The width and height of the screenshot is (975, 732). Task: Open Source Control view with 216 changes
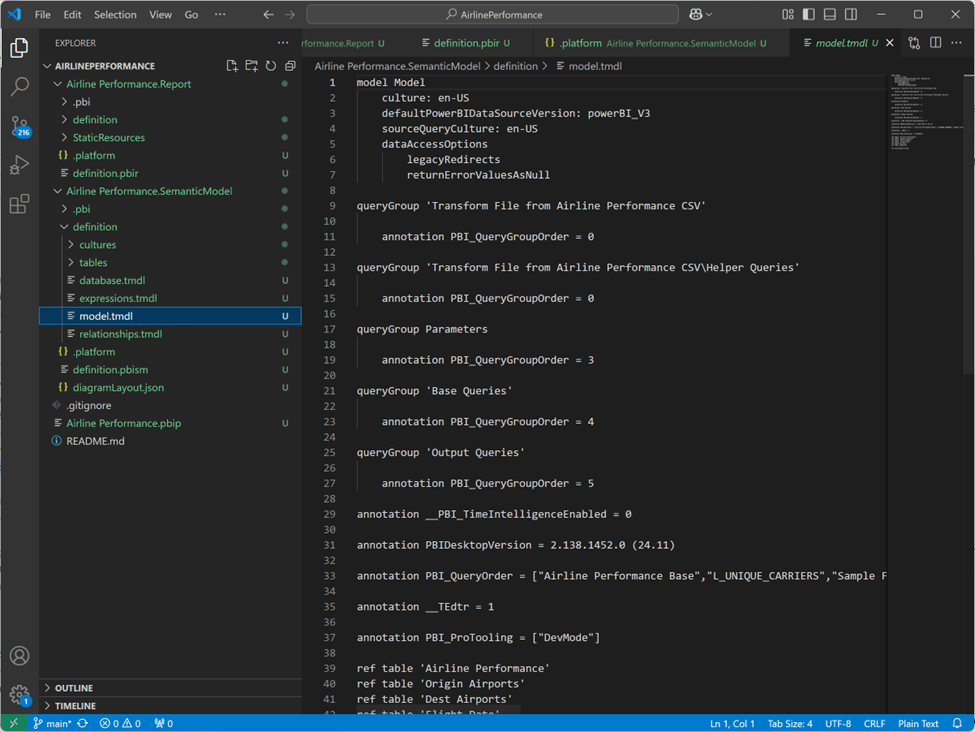pyautogui.click(x=19, y=126)
